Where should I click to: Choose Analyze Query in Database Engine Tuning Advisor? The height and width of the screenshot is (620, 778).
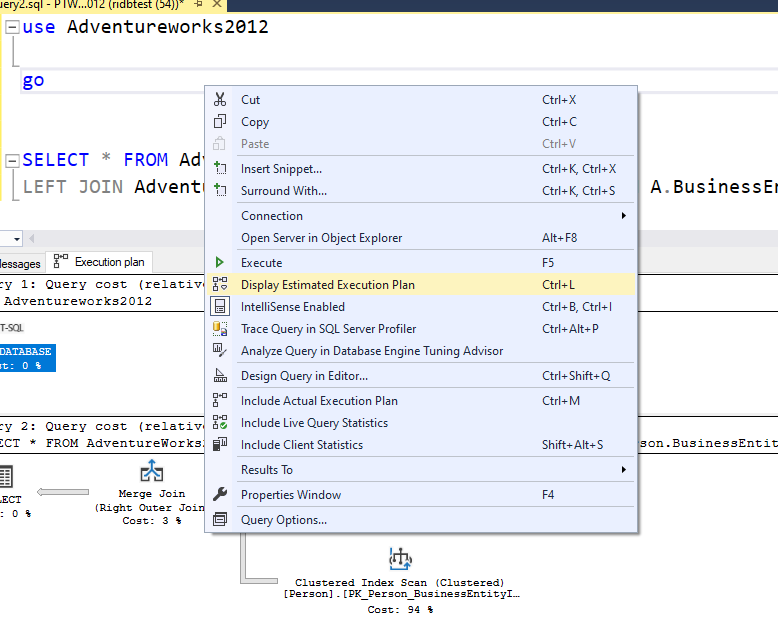pyautogui.click(x=421, y=351)
